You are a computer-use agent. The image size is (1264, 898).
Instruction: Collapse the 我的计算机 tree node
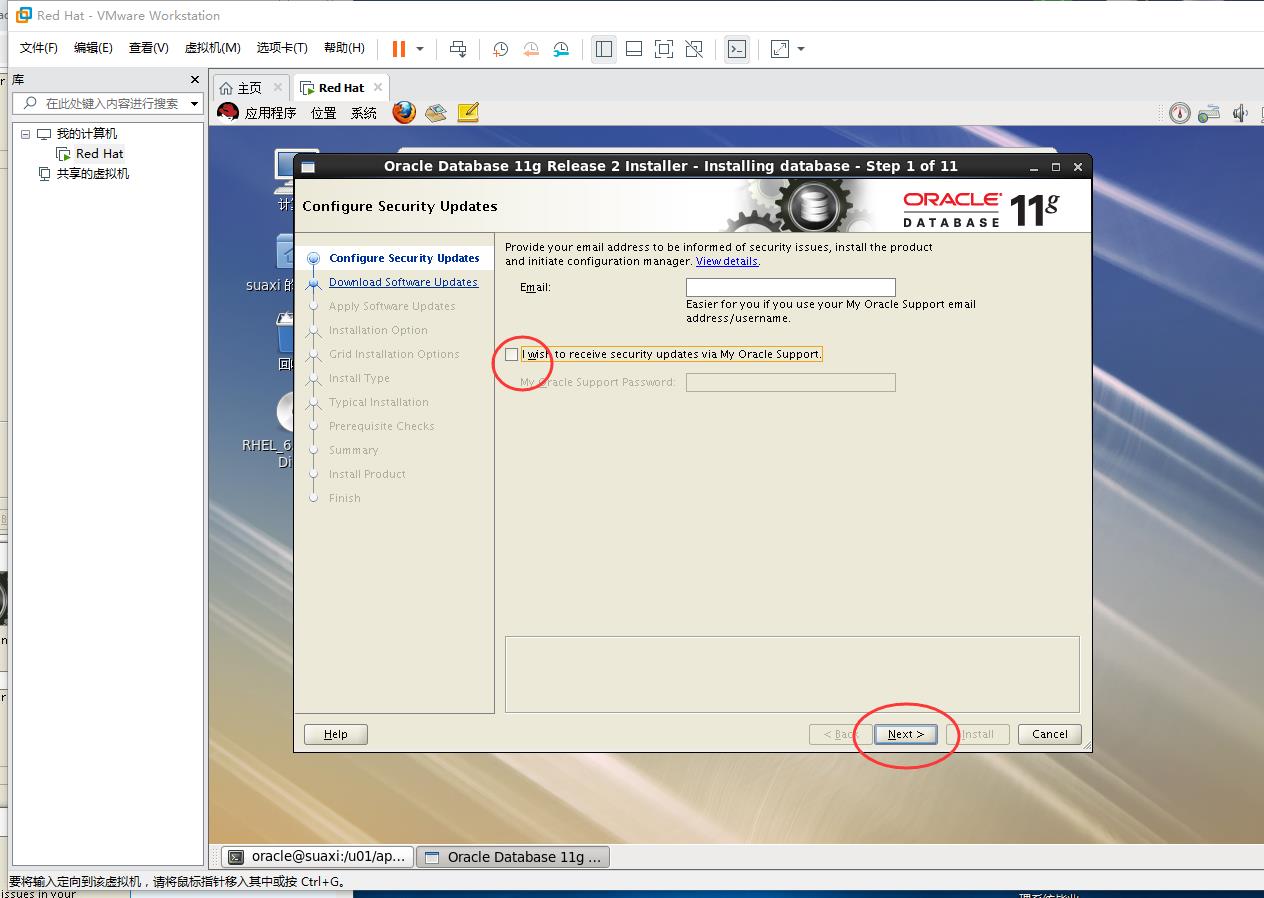pyautogui.click(x=26, y=133)
